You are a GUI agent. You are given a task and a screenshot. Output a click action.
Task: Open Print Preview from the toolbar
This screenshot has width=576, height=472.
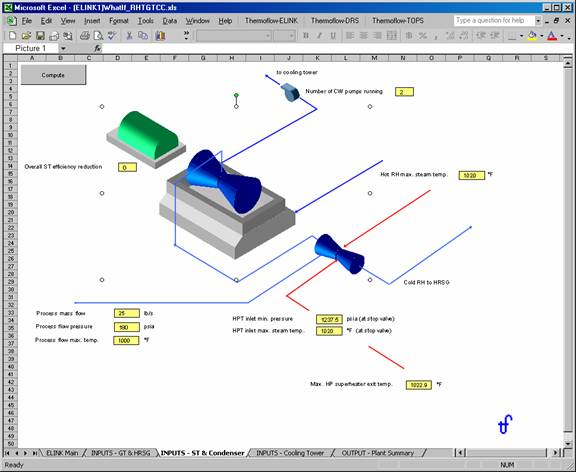click(x=98, y=36)
